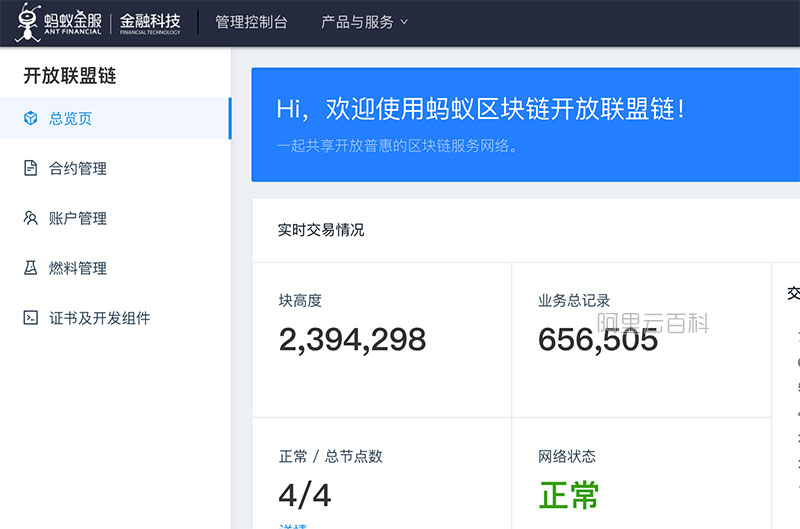The image size is (800, 529).
Task: Click the Ant Financial ant logo
Action: [x=28, y=22]
